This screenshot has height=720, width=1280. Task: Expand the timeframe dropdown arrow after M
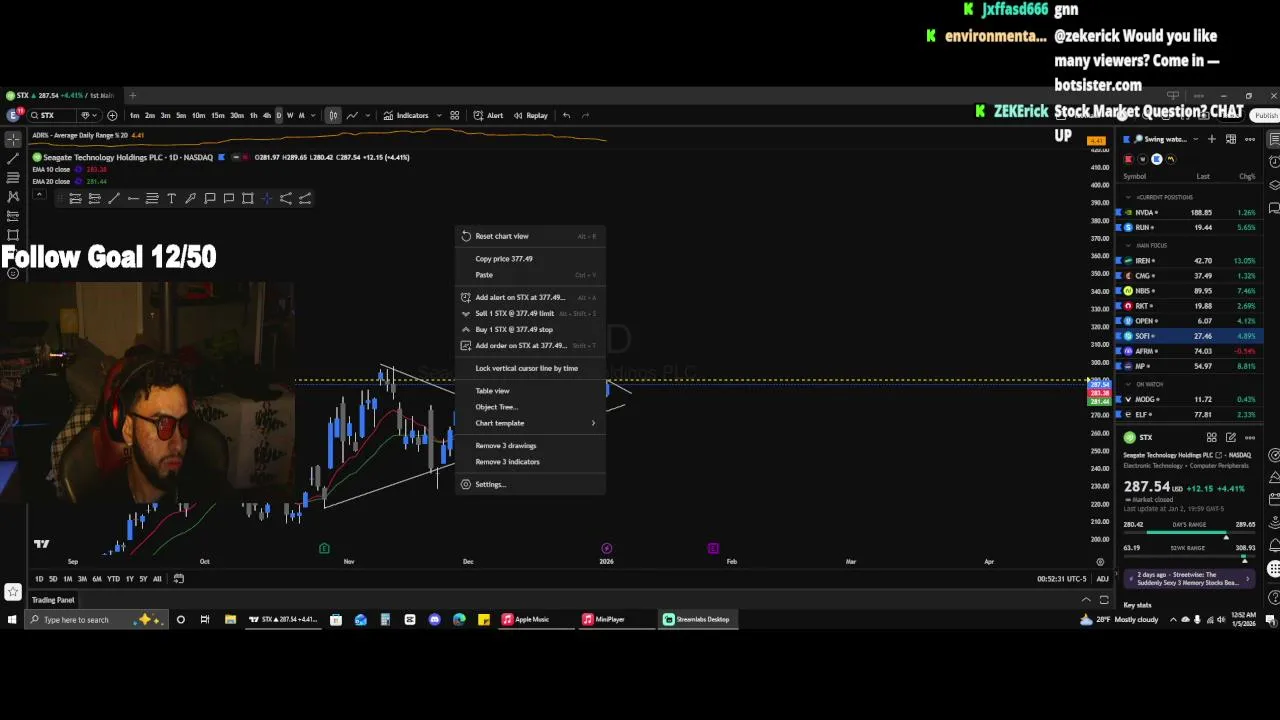click(x=314, y=115)
